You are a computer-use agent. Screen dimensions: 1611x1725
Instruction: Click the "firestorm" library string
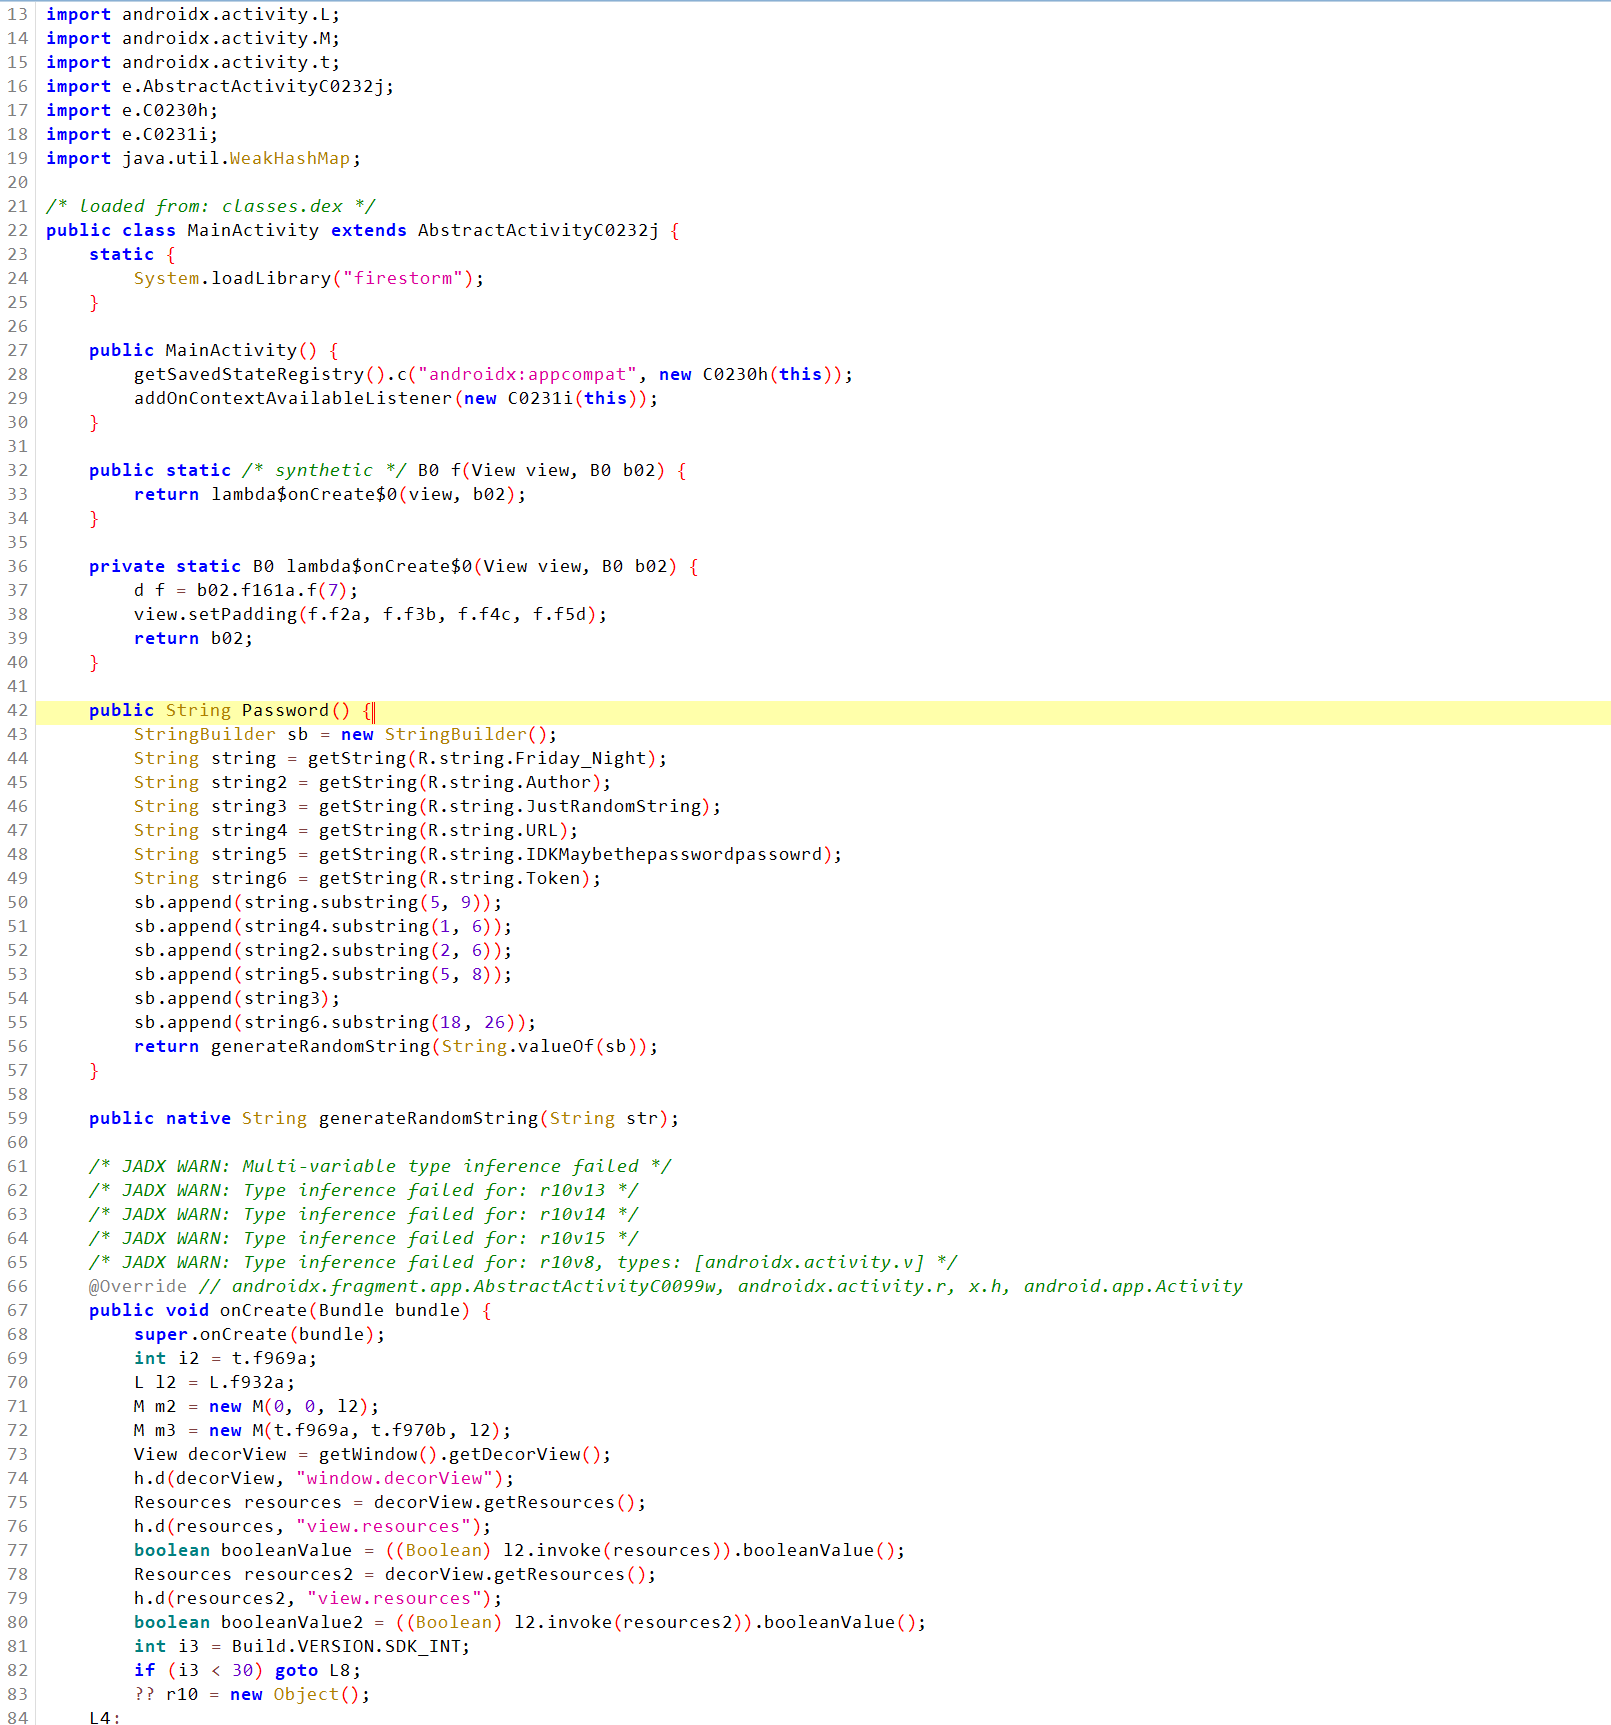pyautogui.click(x=403, y=278)
